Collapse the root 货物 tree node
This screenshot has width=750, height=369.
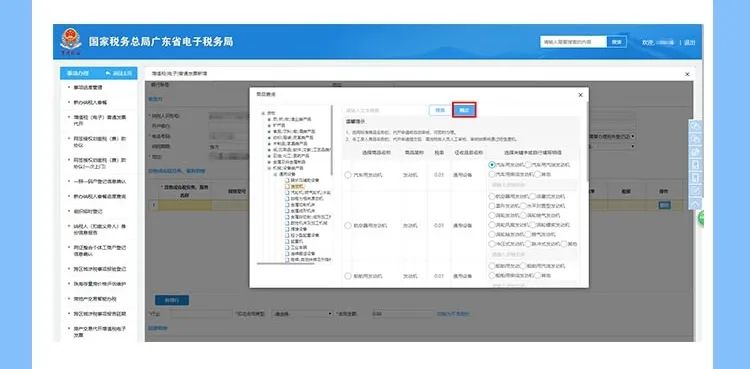pos(263,113)
